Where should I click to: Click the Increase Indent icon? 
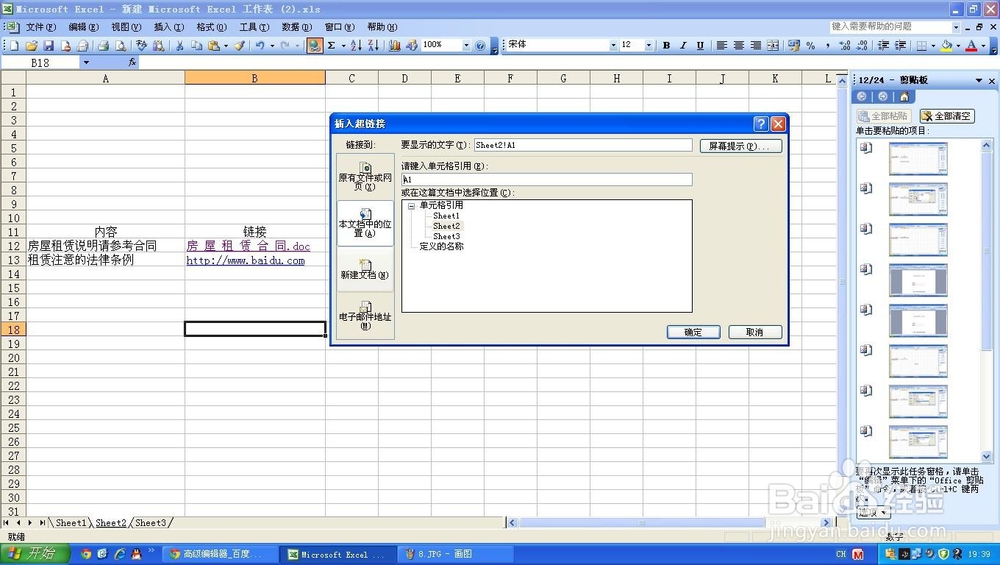pos(901,45)
